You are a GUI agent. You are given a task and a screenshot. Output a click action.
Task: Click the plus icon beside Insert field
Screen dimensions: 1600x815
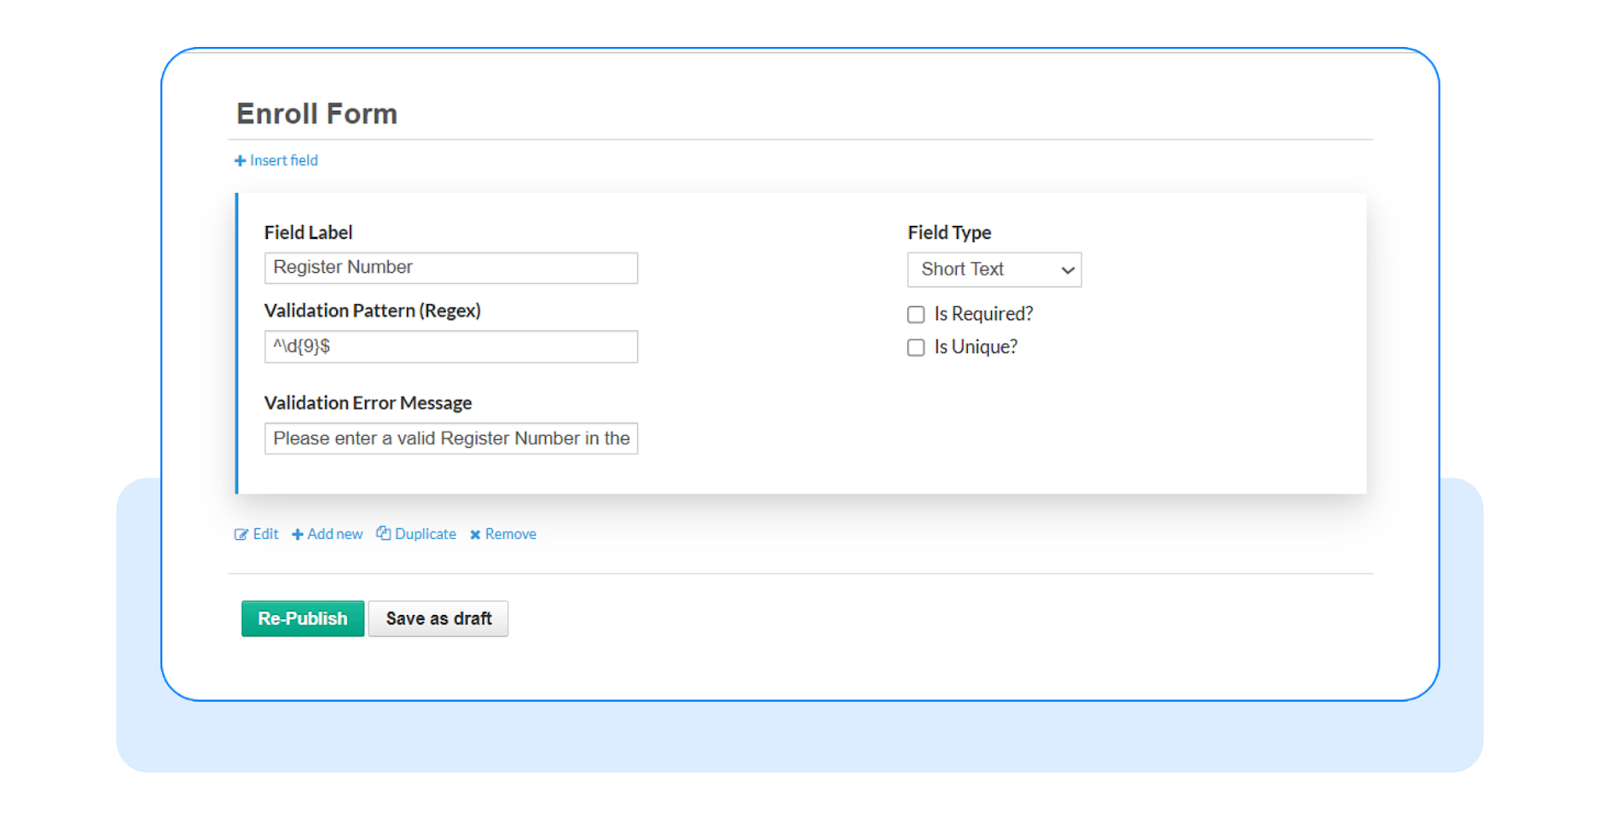click(240, 161)
